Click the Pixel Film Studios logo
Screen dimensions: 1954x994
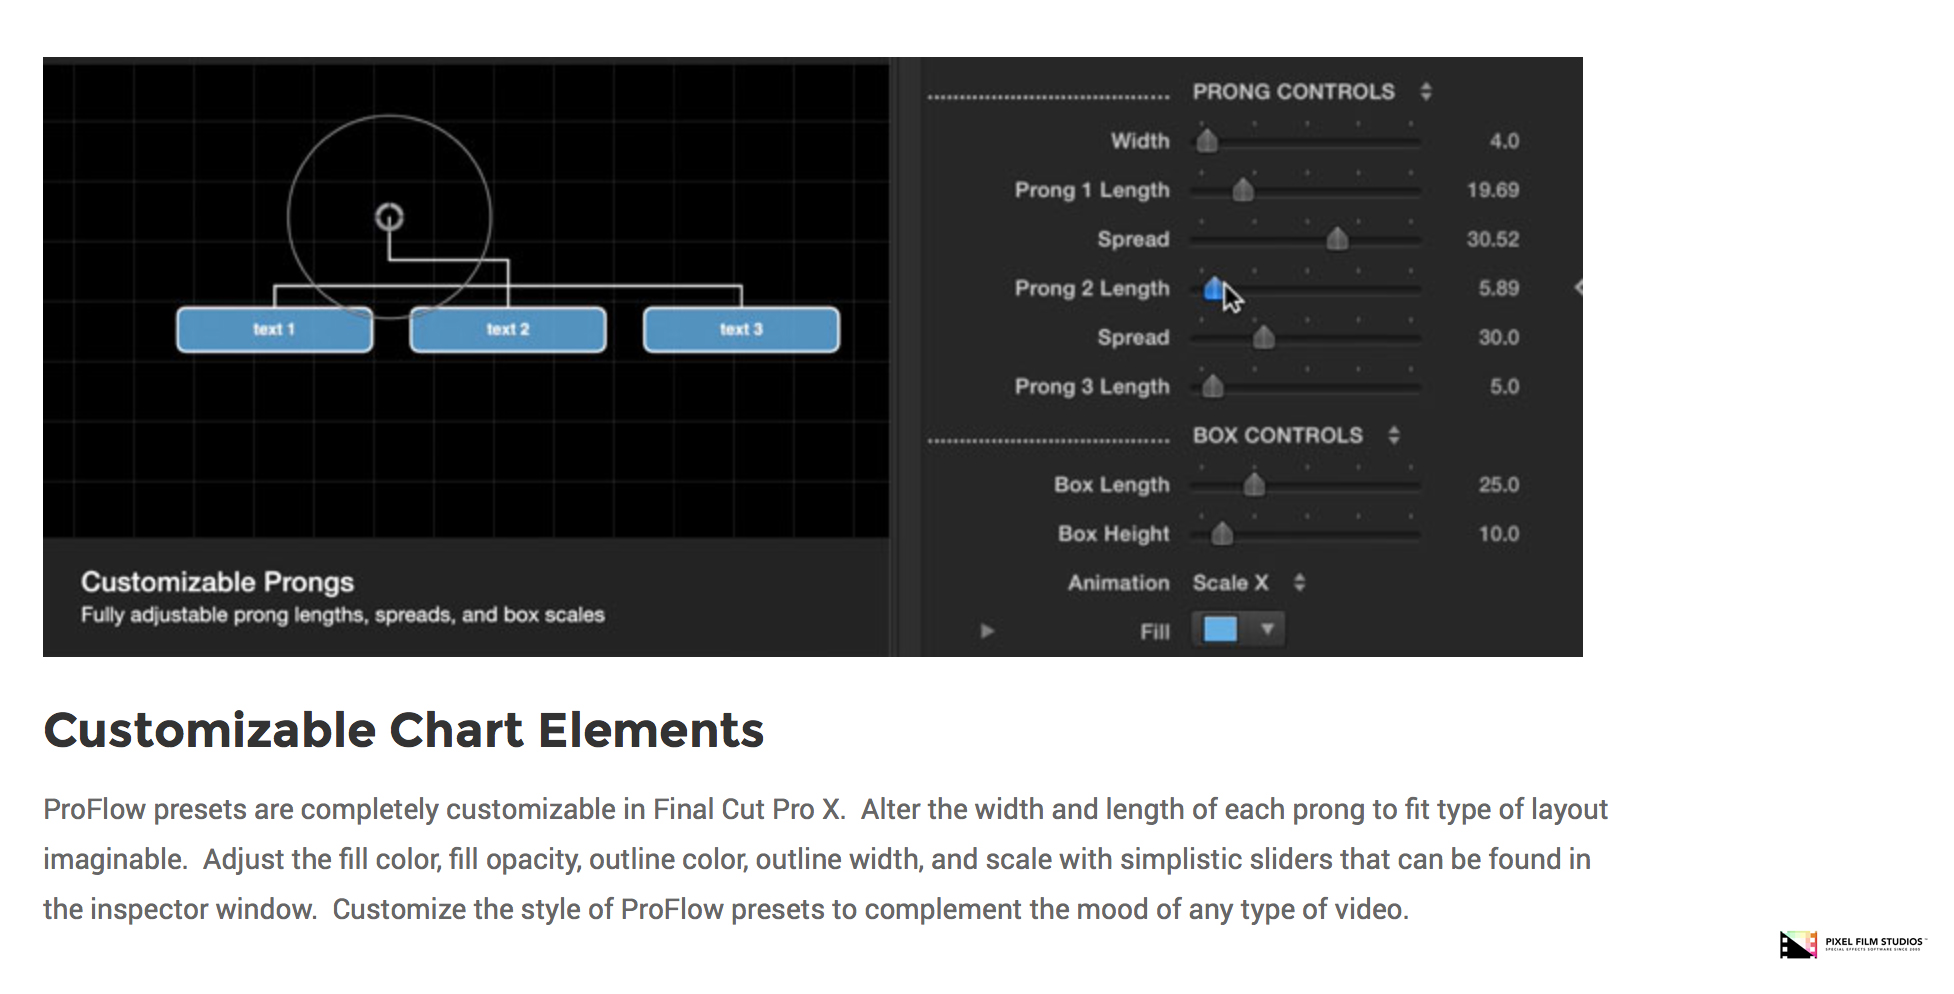click(x=1852, y=944)
